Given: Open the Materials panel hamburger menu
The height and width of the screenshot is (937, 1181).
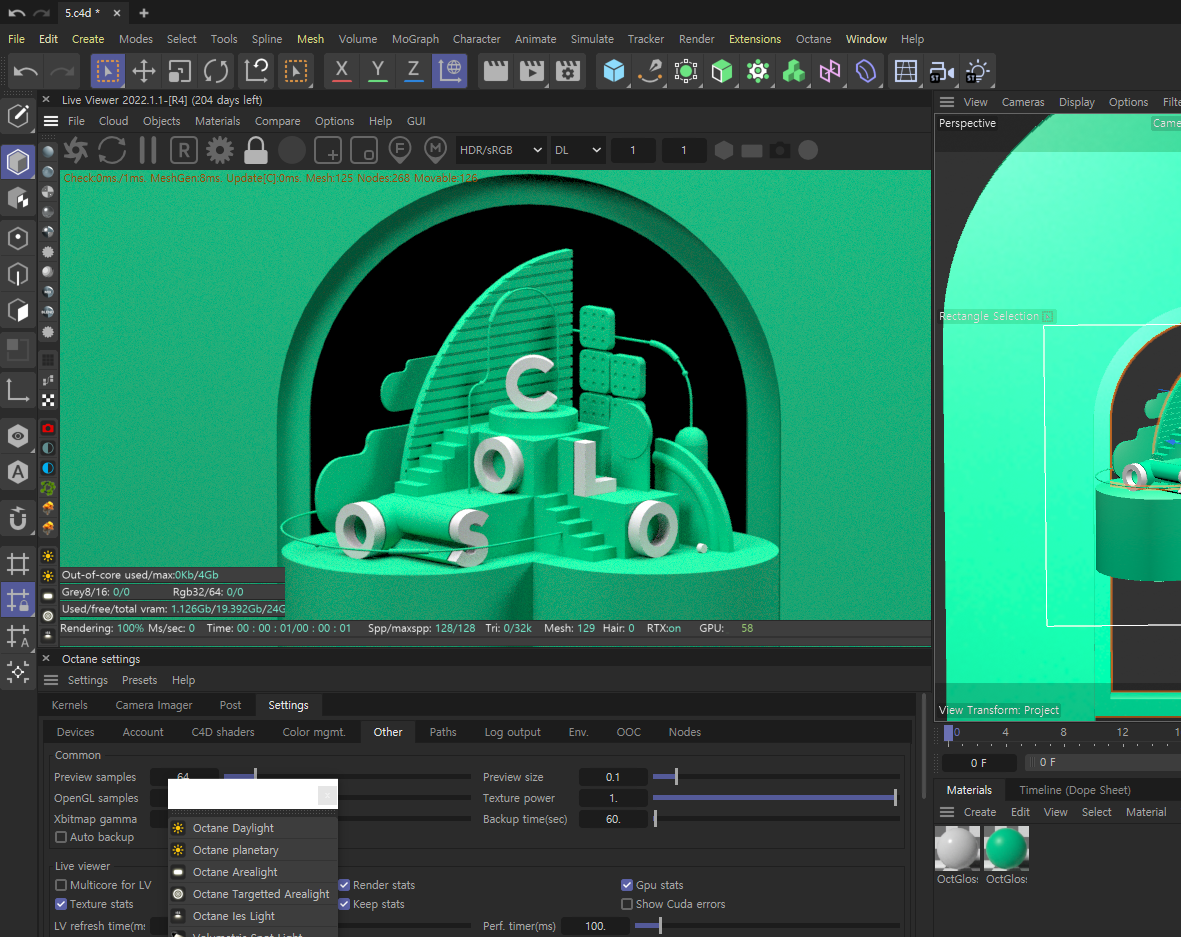Looking at the screenshot, I should coord(947,812).
